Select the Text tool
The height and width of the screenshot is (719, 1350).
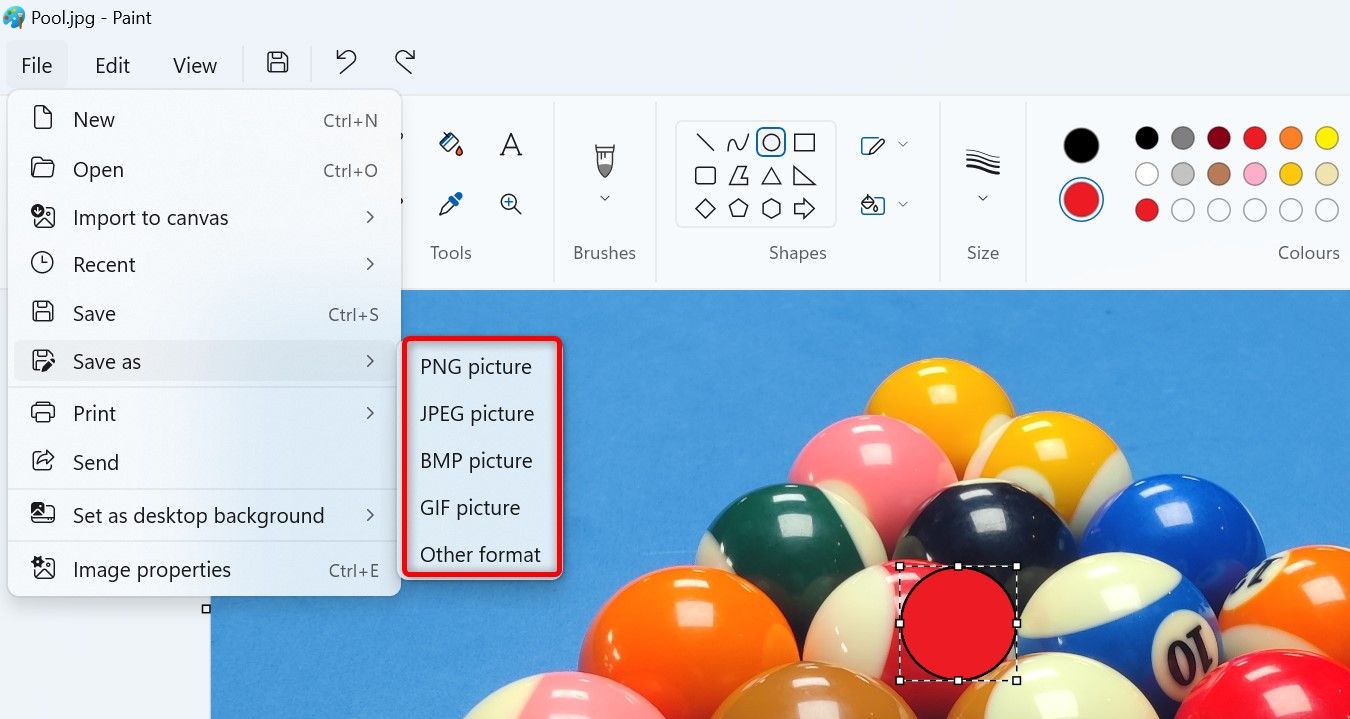point(511,144)
